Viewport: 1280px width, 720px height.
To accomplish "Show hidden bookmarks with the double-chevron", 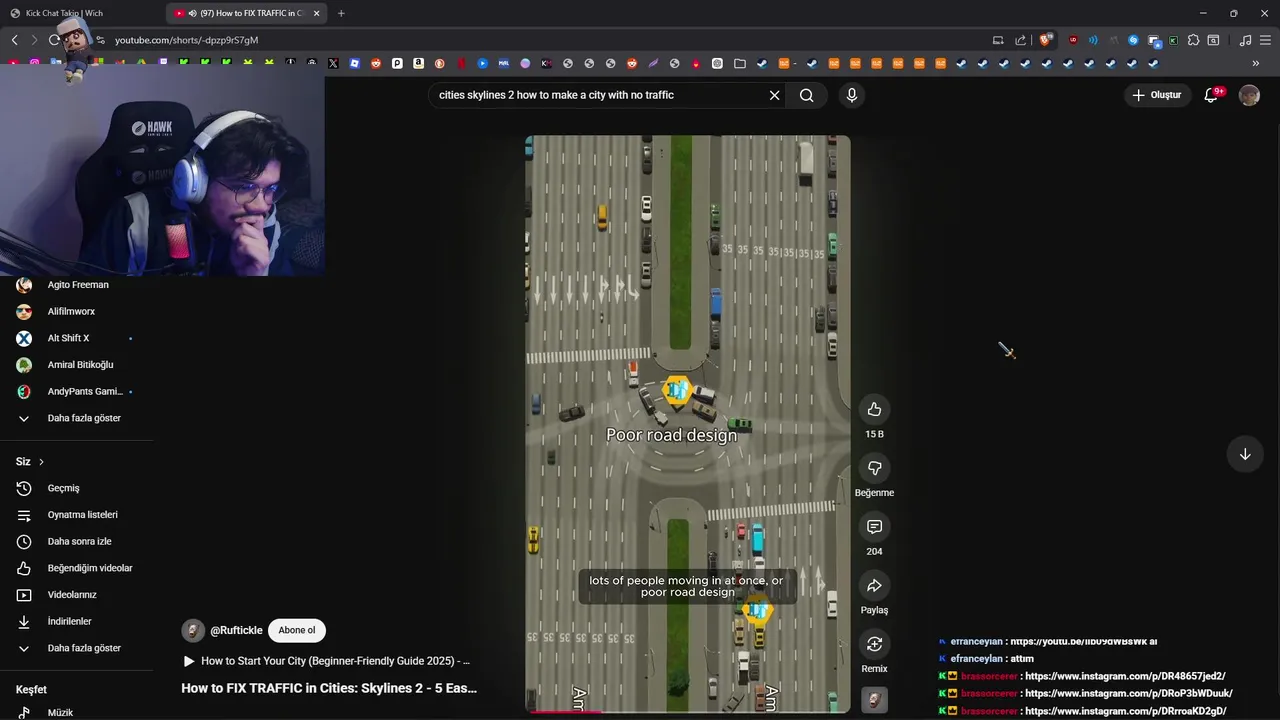I will click(1256, 63).
